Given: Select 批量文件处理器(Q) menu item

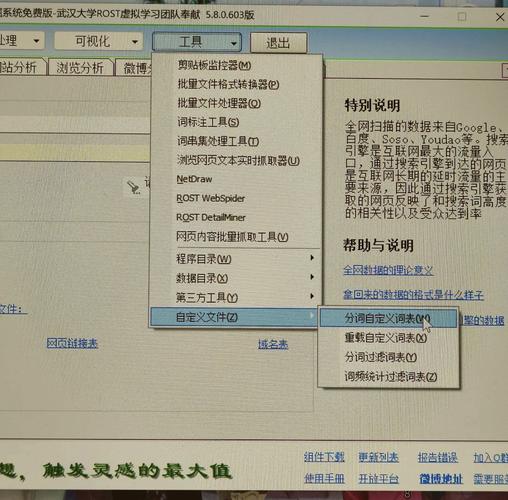Looking at the screenshot, I should coord(219,103).
